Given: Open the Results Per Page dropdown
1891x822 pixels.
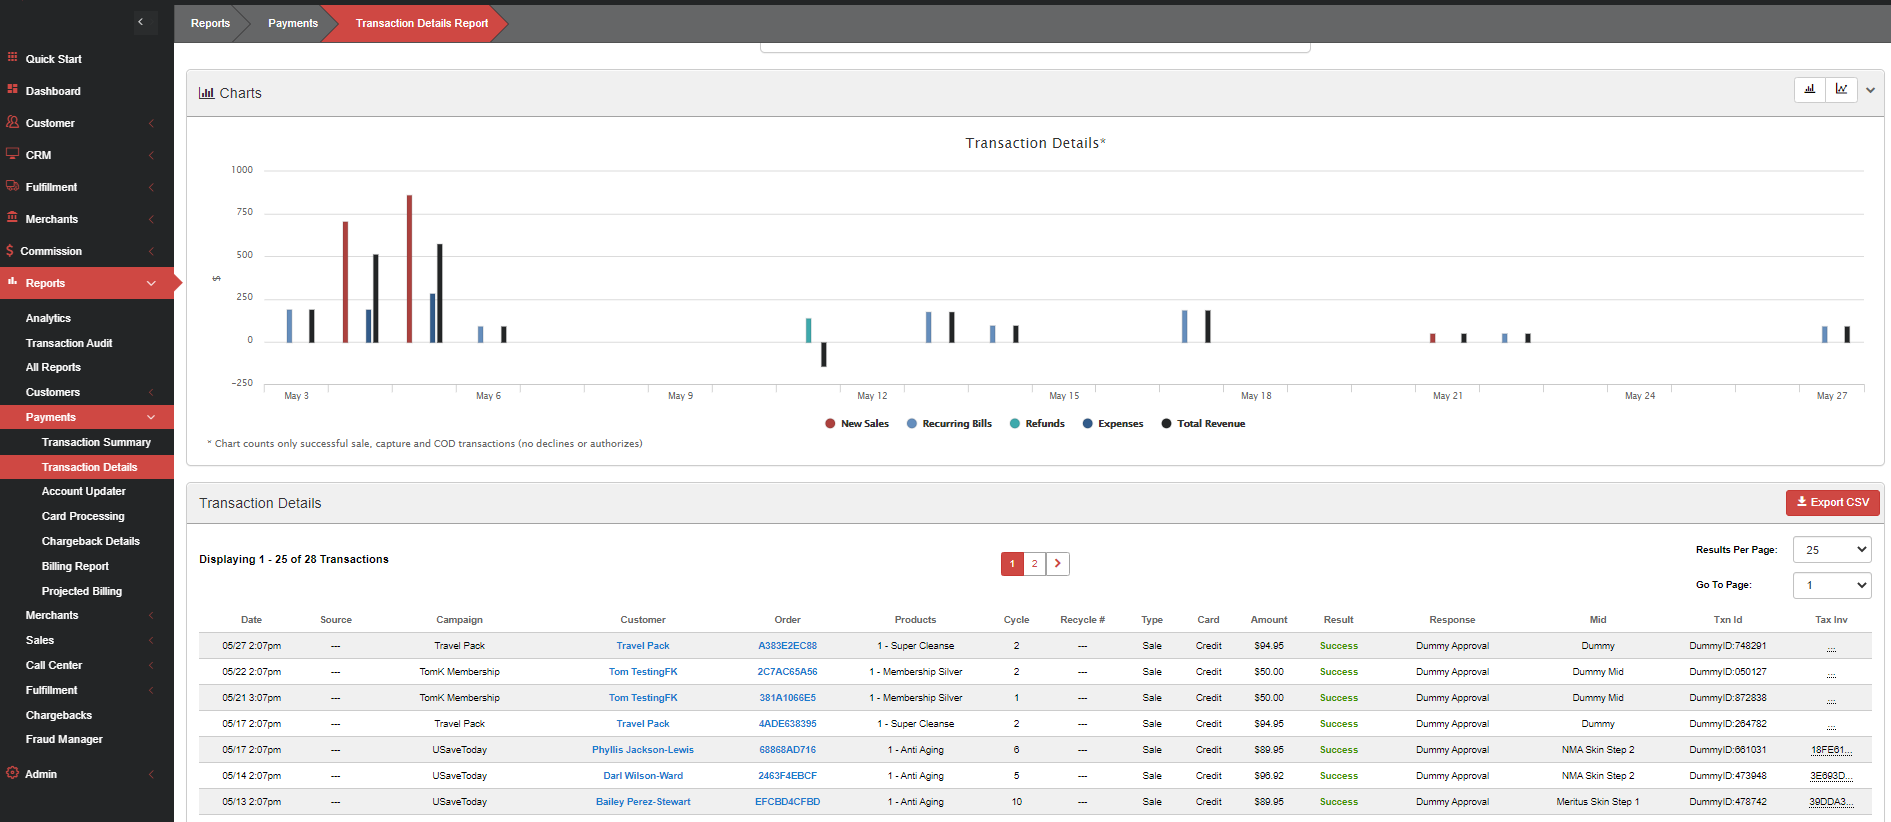Looking at the screenshot, I should 1831,550.
